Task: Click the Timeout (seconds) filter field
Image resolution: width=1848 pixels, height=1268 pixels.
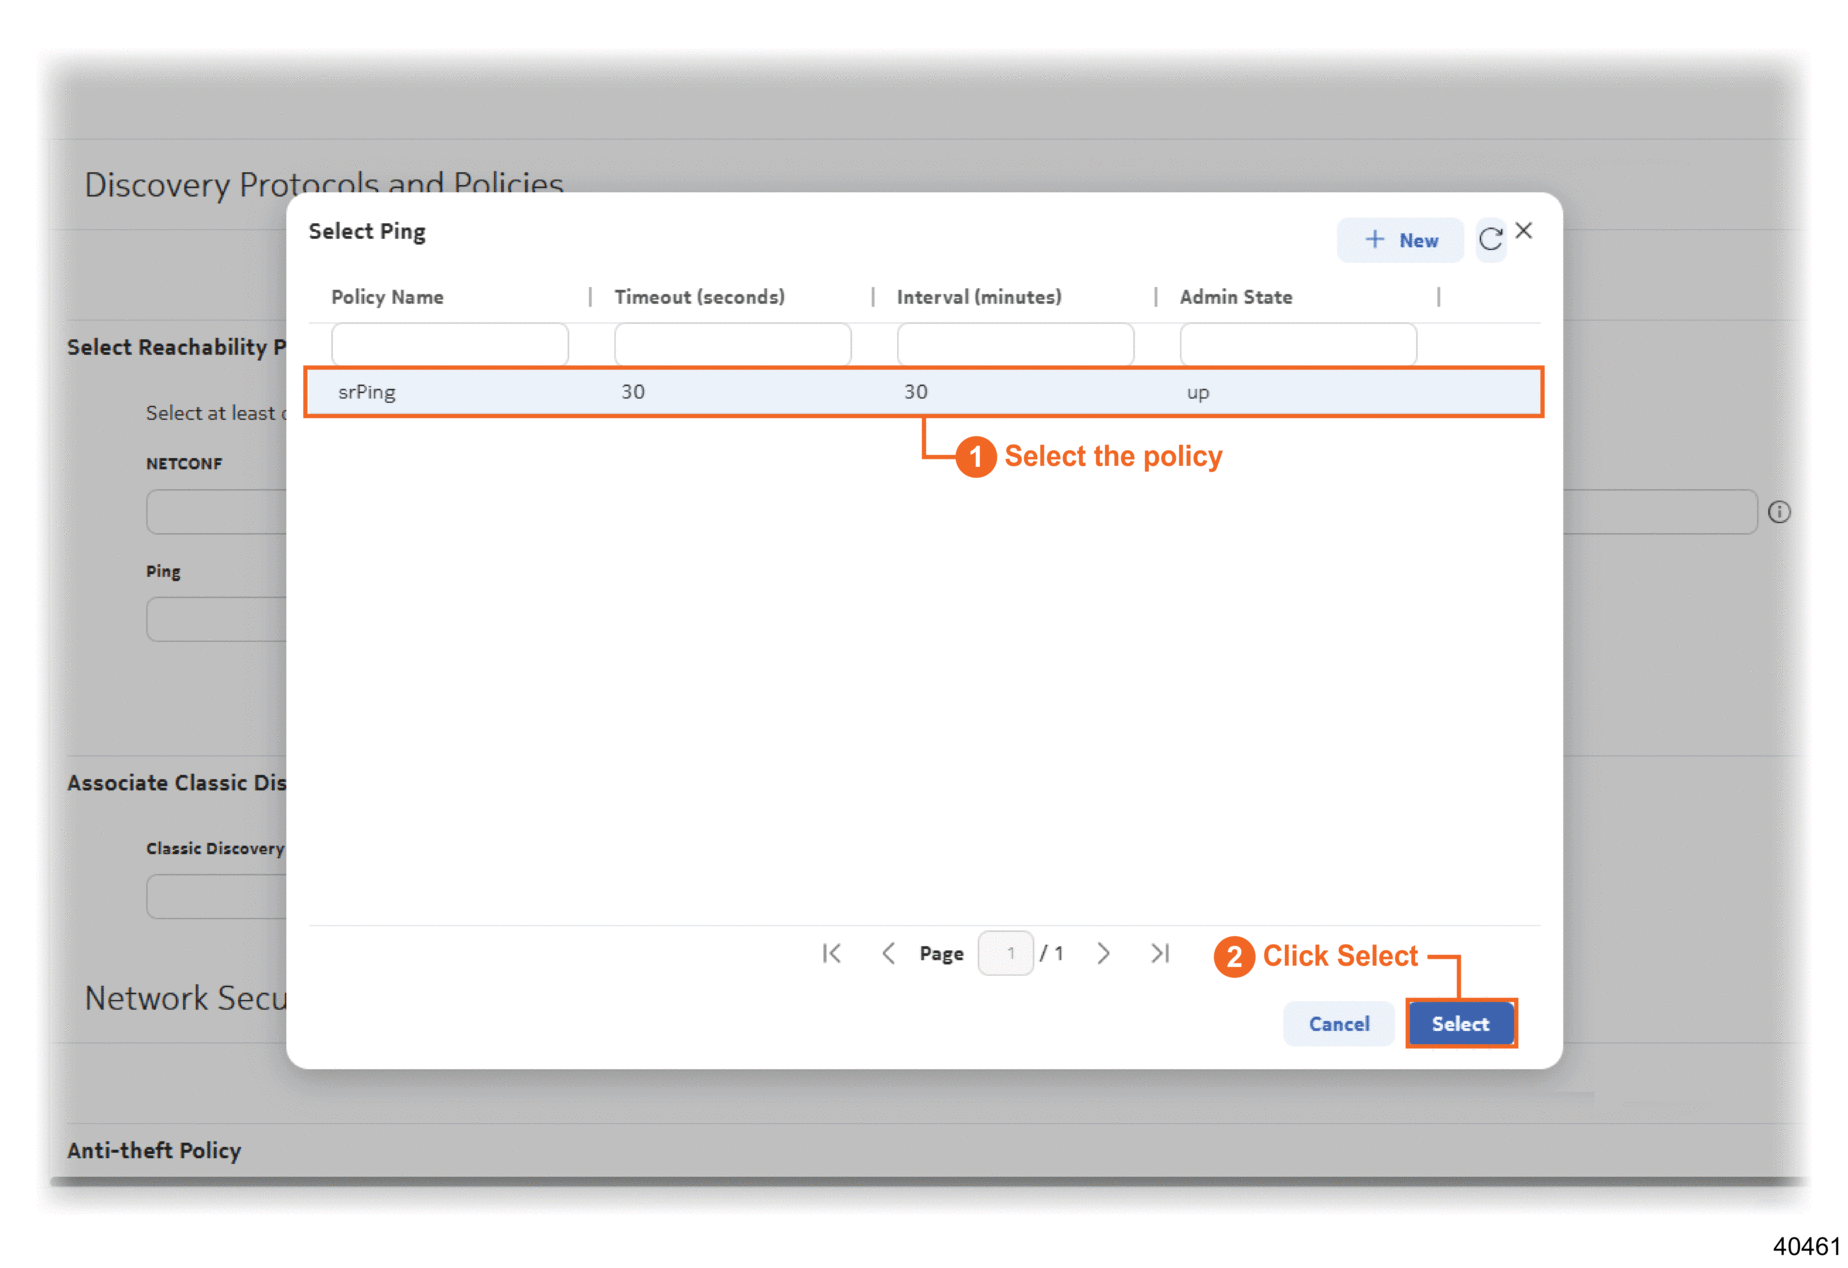Action: pos(732,345)
